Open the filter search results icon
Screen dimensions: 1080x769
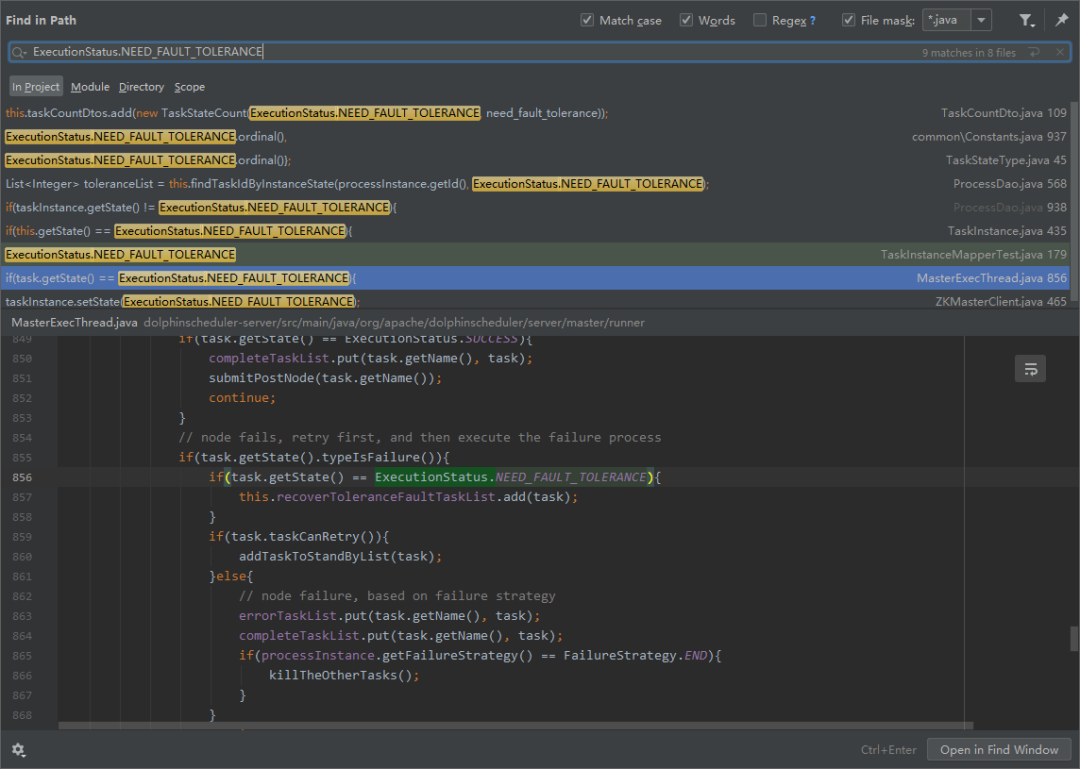coord(1026,20)
